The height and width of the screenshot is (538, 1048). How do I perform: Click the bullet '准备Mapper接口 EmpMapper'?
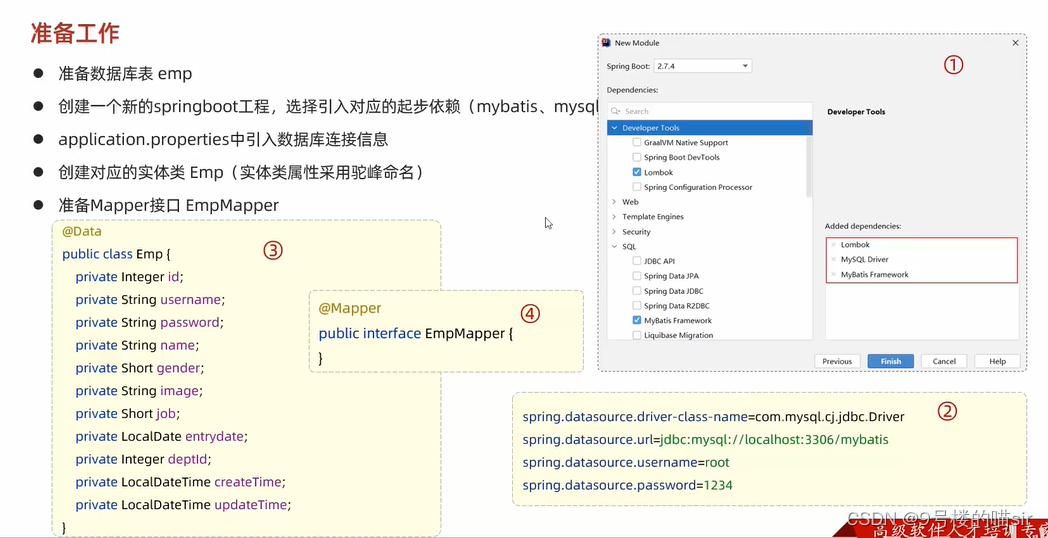click(168, 205)
